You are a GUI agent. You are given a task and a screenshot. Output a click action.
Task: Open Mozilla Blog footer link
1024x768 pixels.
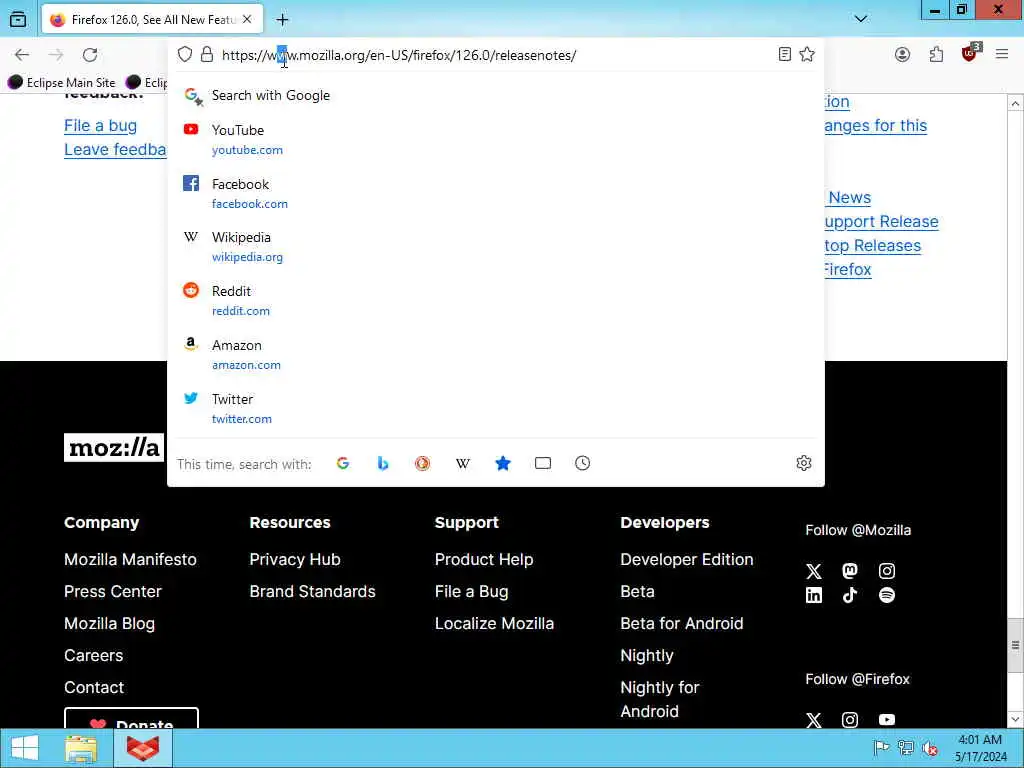(109, 623)
